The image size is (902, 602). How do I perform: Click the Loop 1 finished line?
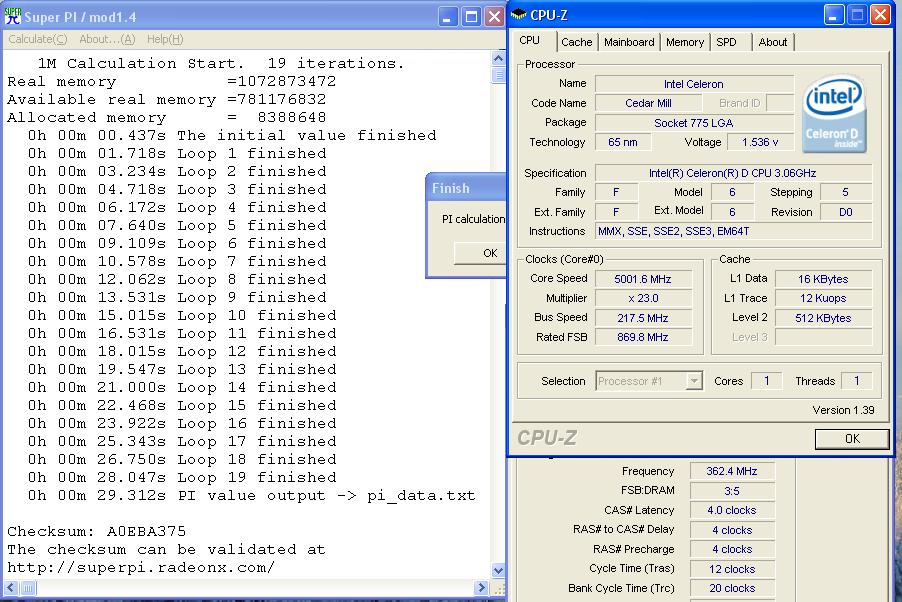pyautogui.click(x=177, y=153)
